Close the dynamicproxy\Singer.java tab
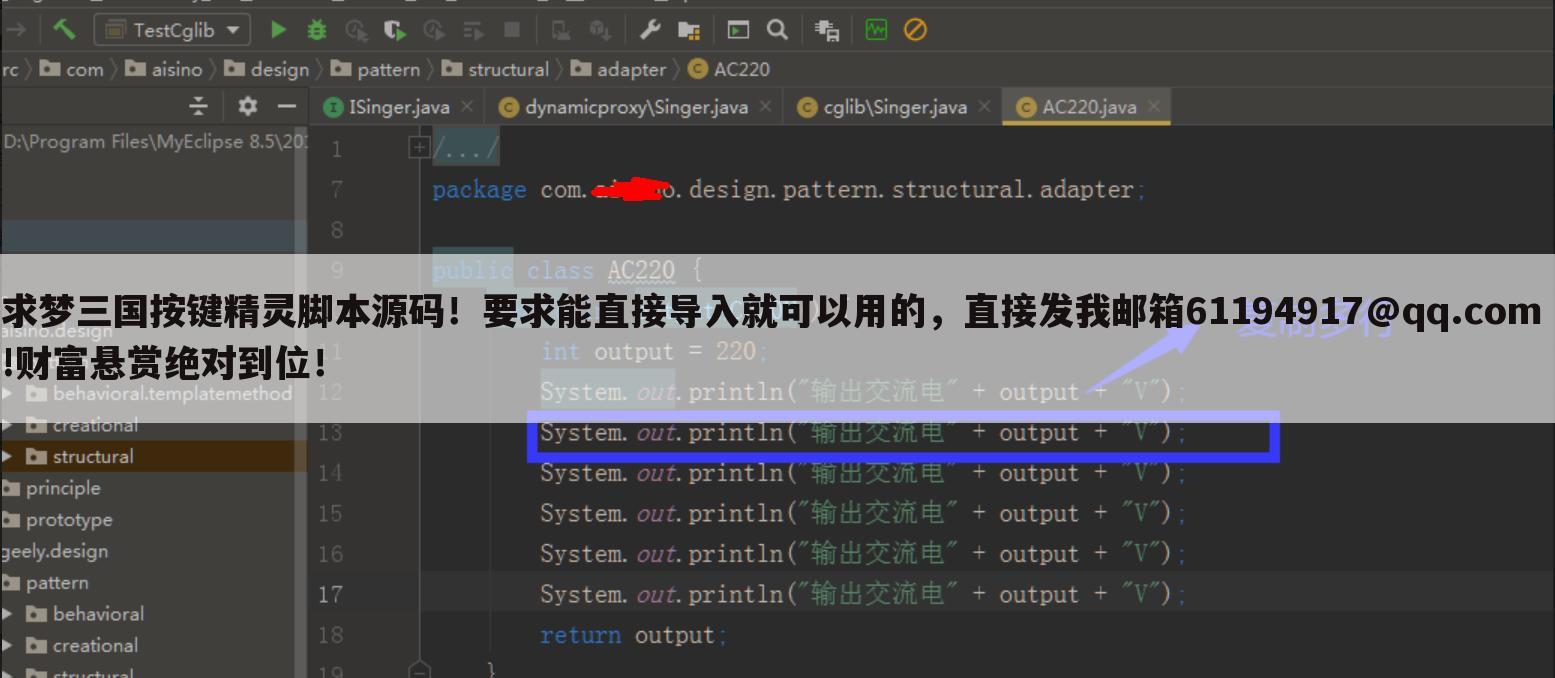Screen dimensions: 1555x678 point(766,106)
